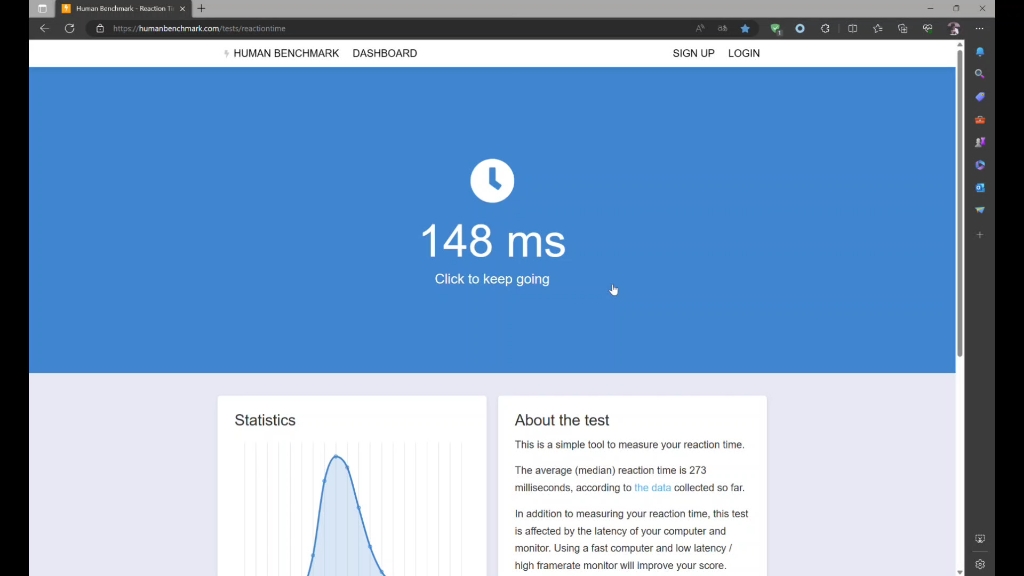Click the 148 ms result
Image resolution: width=1024 pixels, height=576 pixels.
(492, 241)
